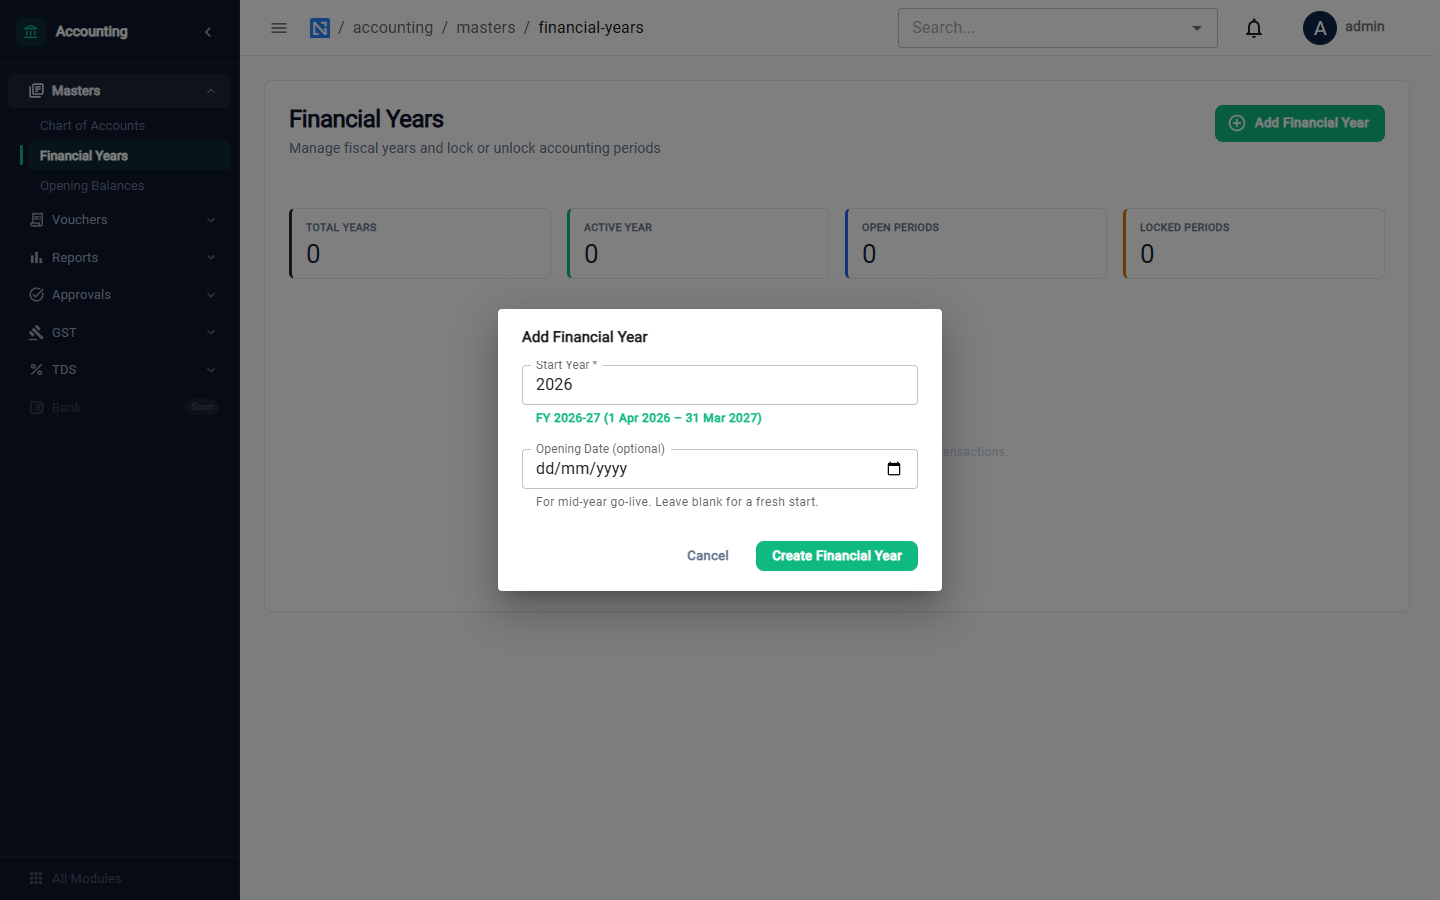Open the Search dropdown arrow
1440x900 pixels.
click(x=1197, y=28)
